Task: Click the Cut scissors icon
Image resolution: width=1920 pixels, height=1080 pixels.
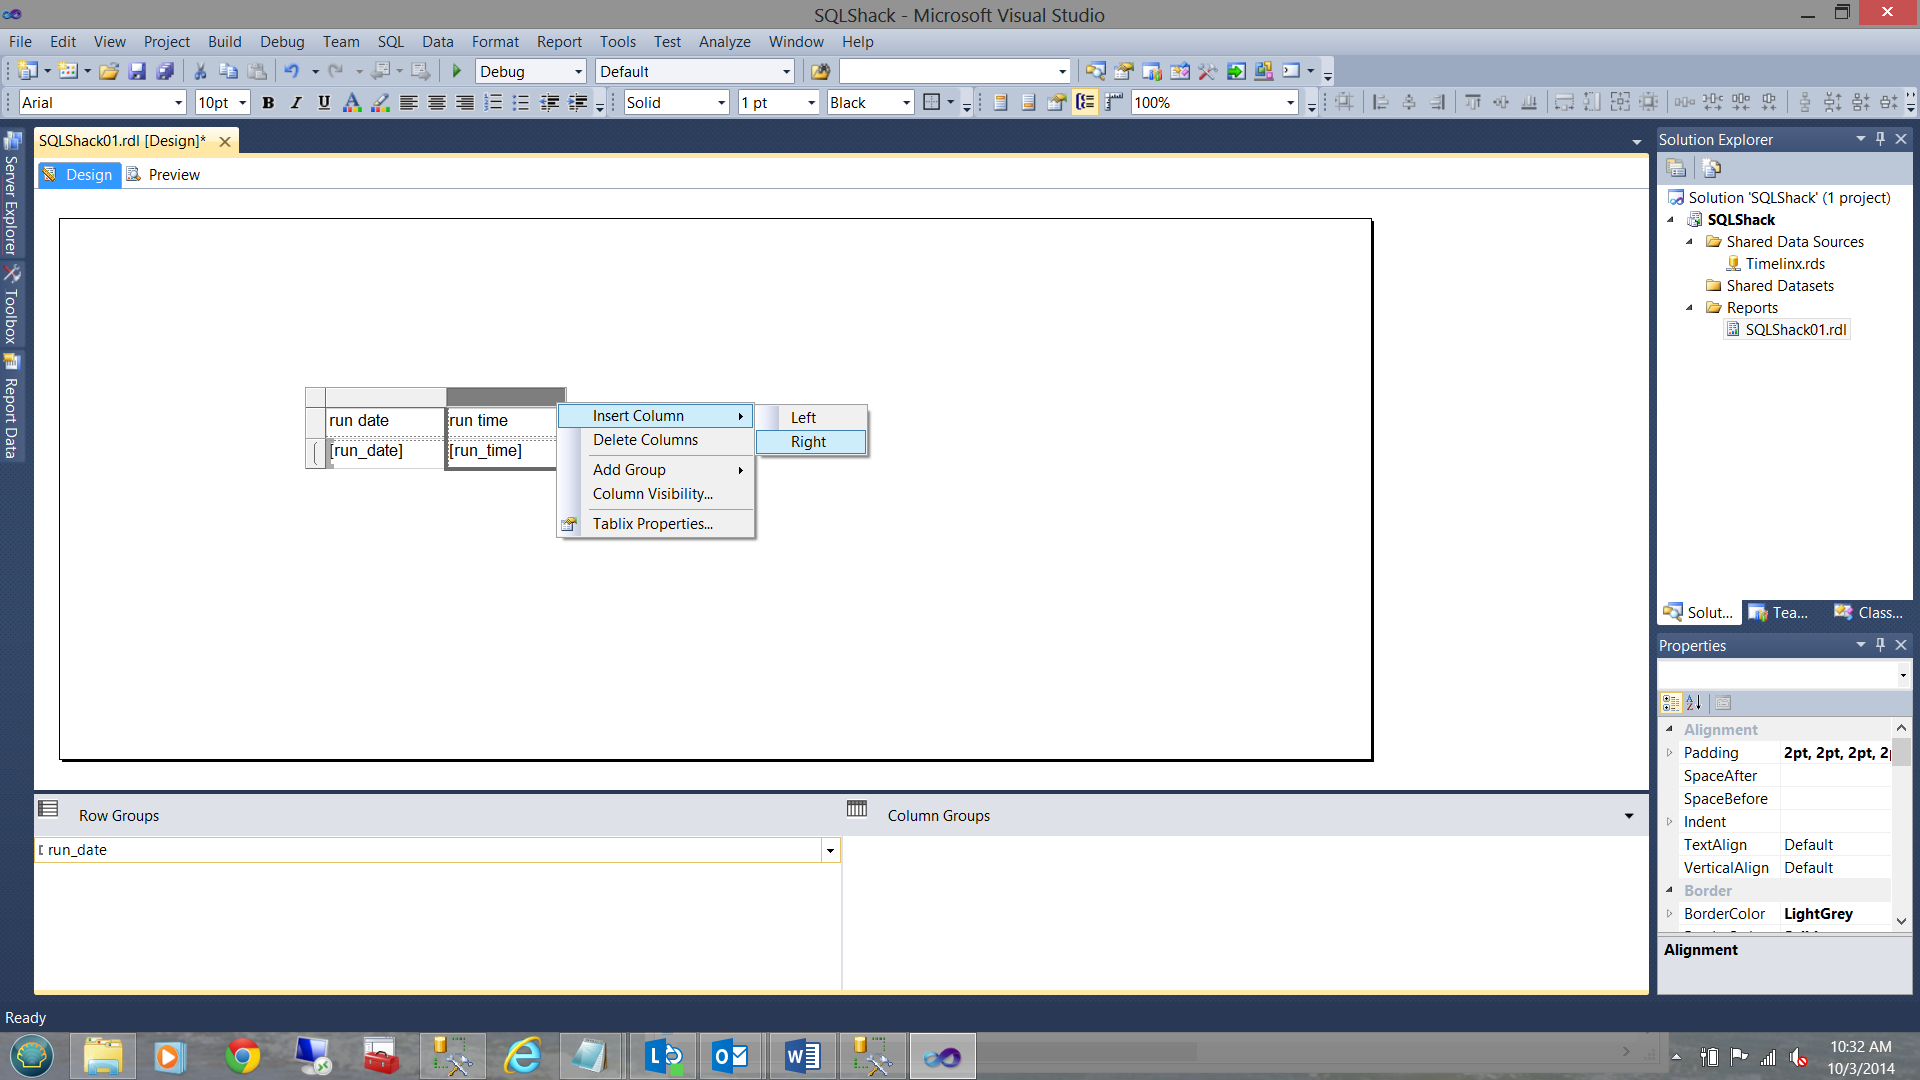Action: [200, 71]
